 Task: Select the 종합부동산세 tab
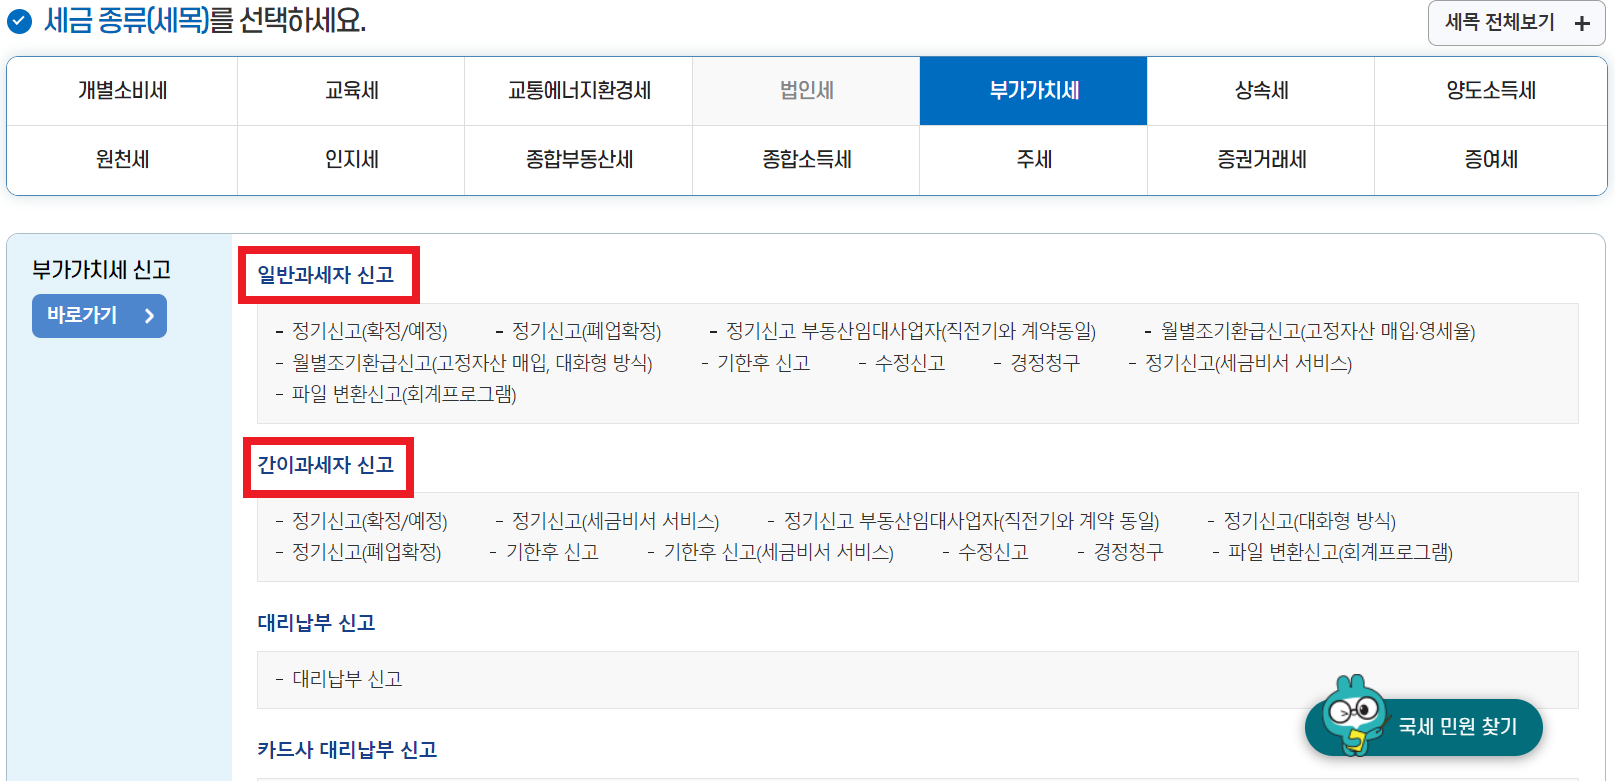(x=579, y=160)
